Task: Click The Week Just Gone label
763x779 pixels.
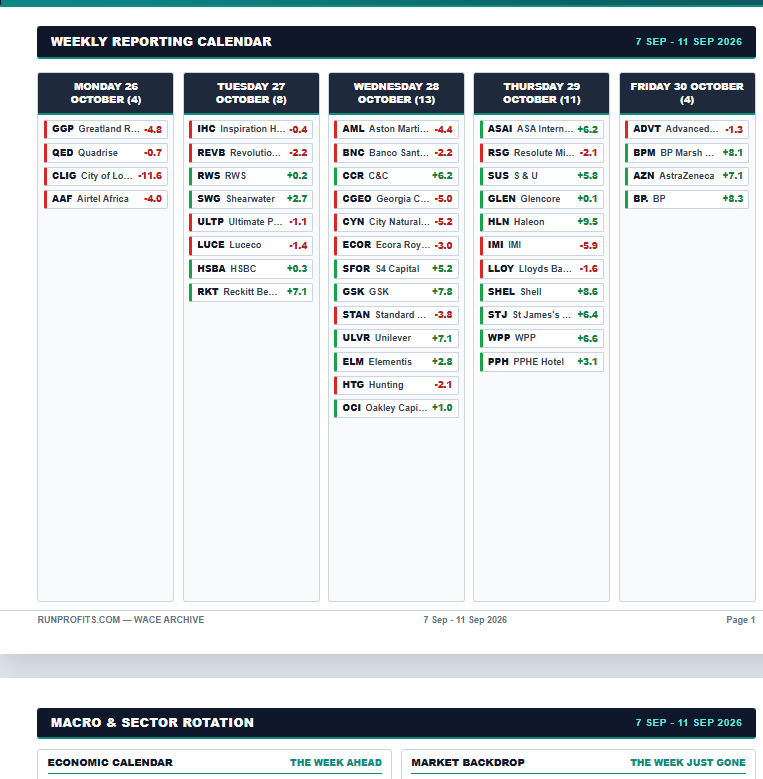Action: tap(688, 763)
